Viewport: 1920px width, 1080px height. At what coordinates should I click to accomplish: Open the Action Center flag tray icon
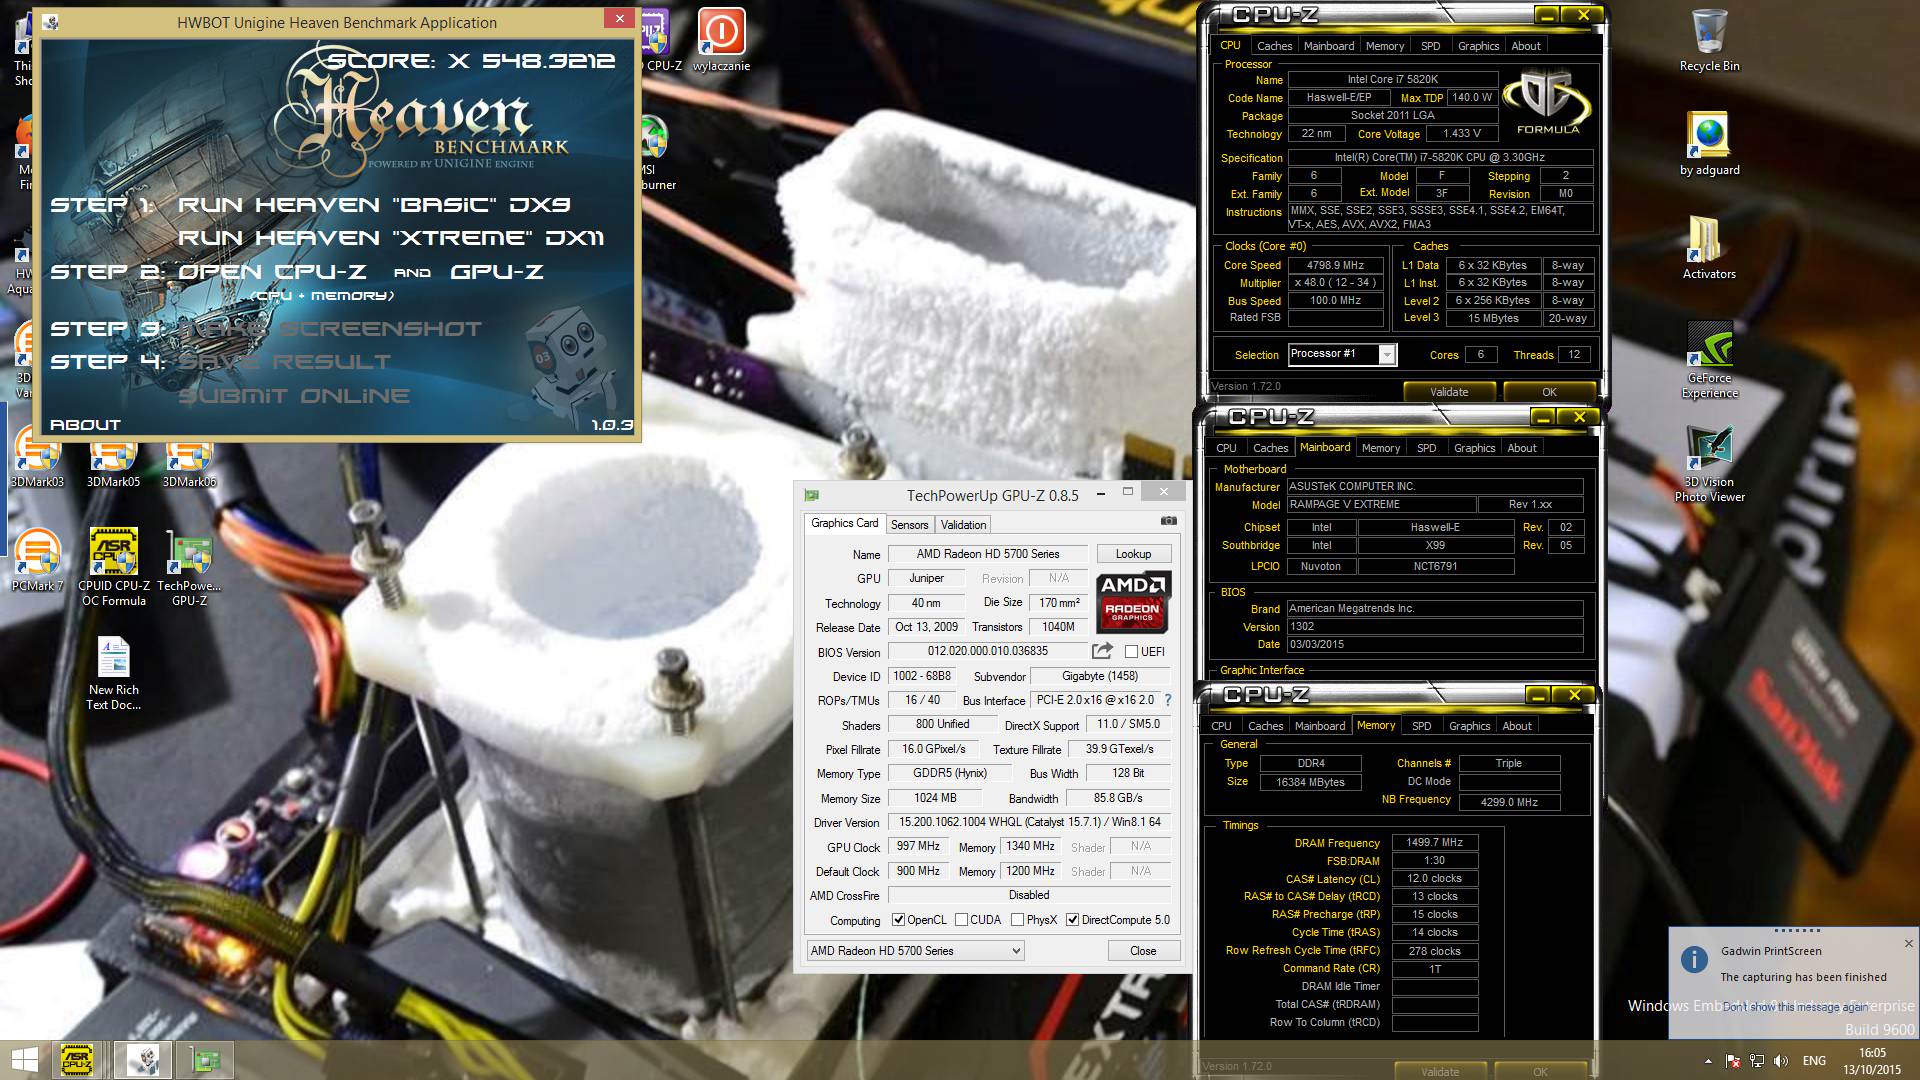(1732, 1061)
